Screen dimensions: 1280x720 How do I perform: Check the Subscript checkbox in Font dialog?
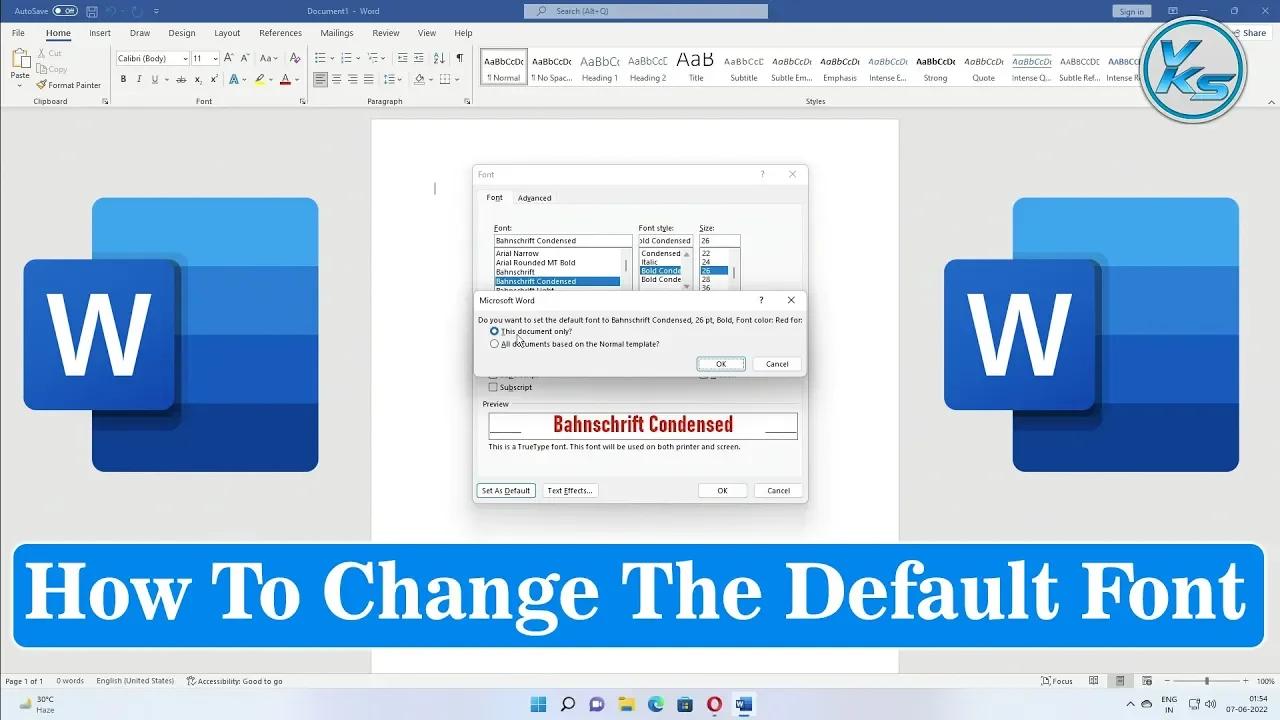point(493,387)
